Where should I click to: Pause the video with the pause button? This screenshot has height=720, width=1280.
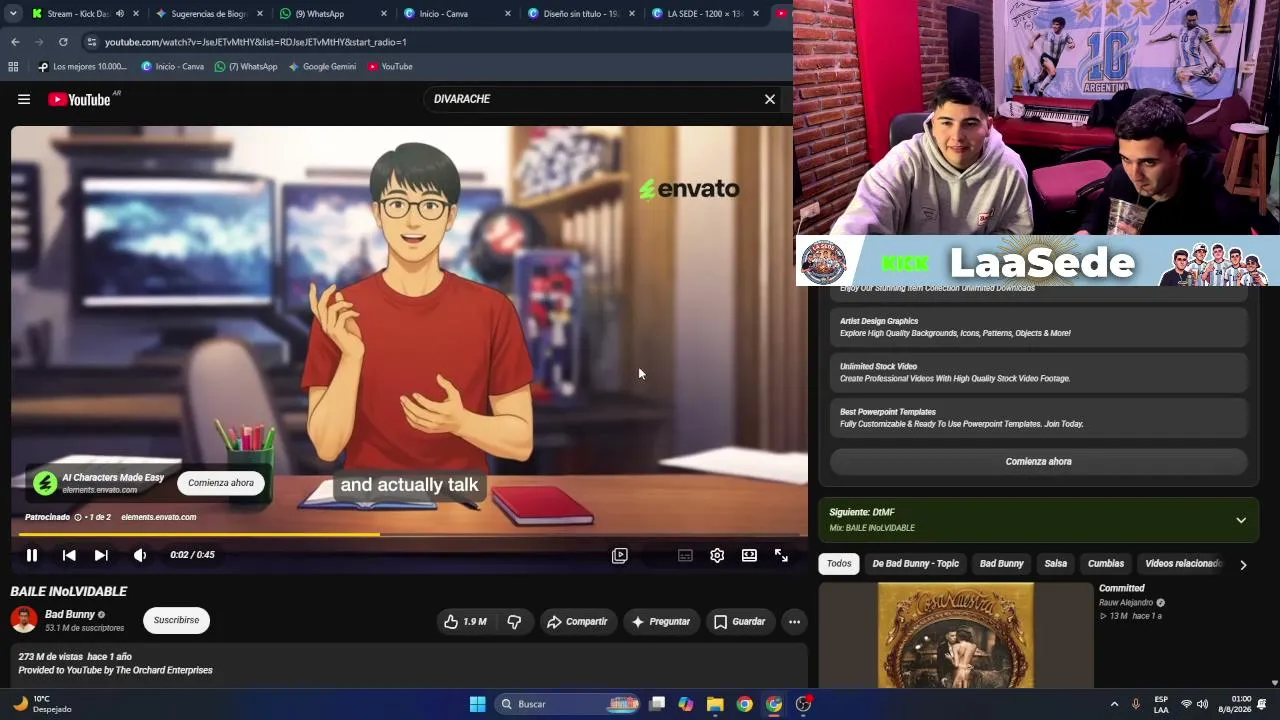(32, 555)
